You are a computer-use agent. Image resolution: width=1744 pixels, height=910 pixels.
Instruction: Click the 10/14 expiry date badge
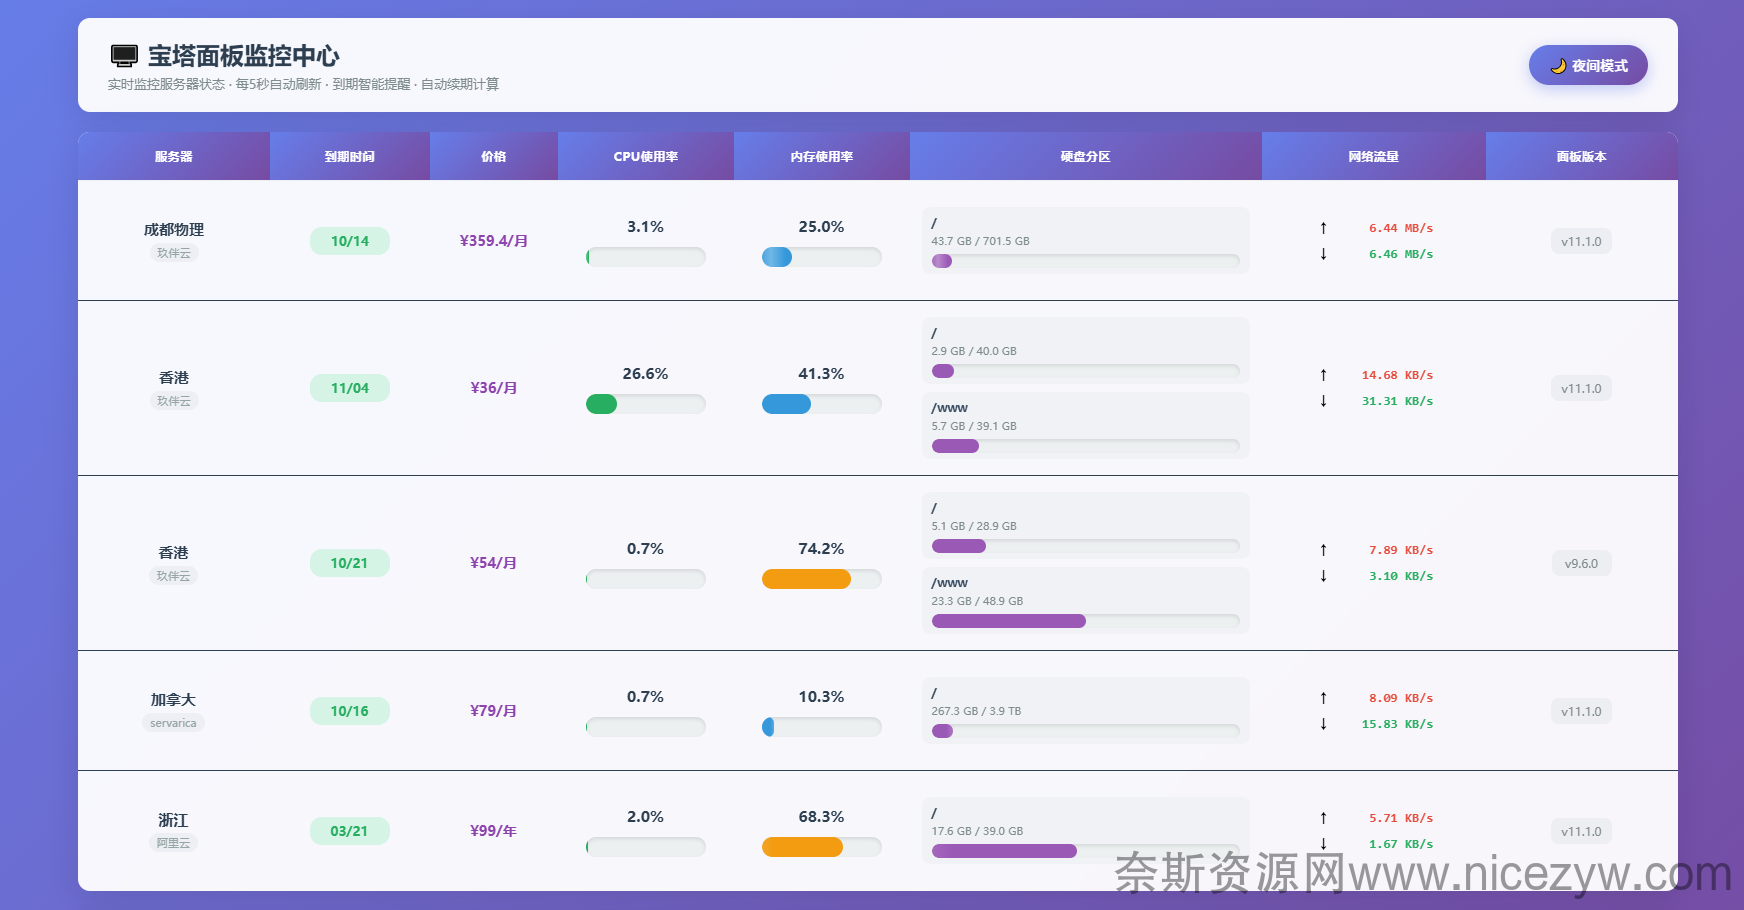pos(349,241)
